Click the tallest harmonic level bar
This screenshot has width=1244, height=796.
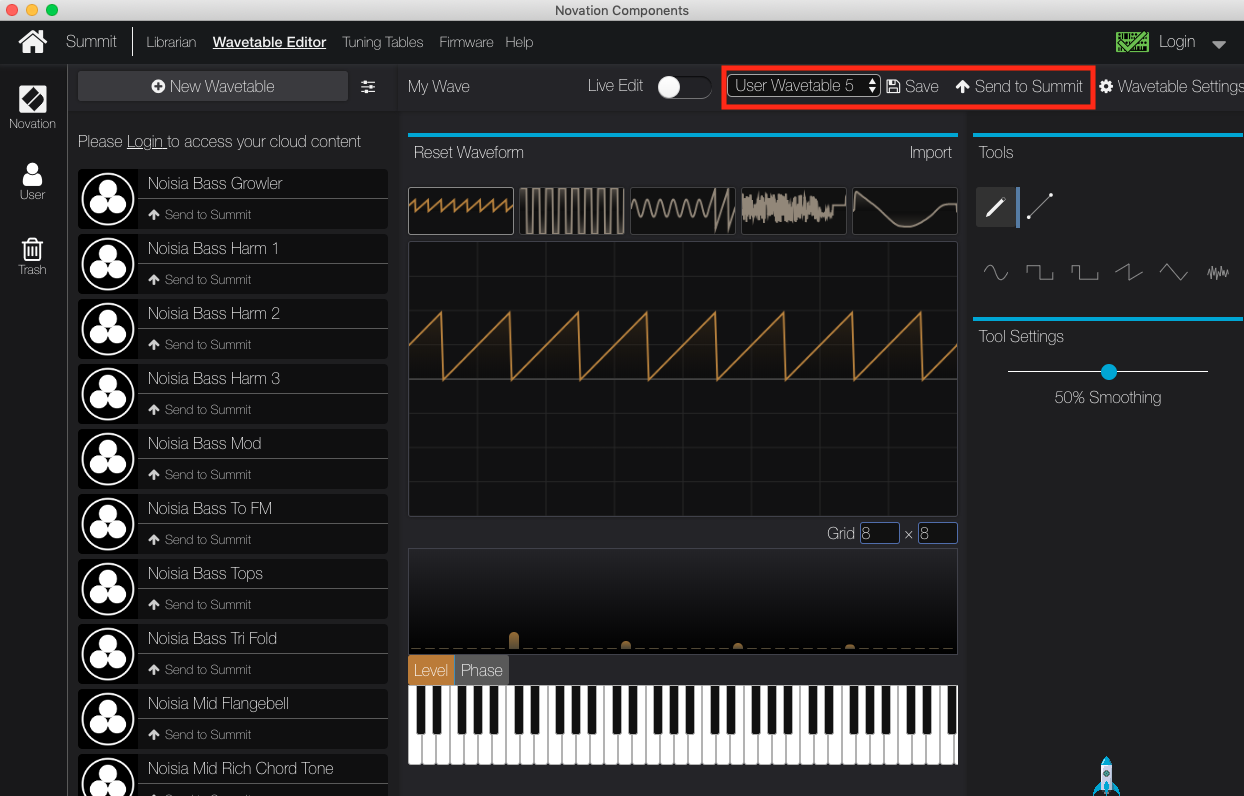pyautogui.click(x=514, y=641)
